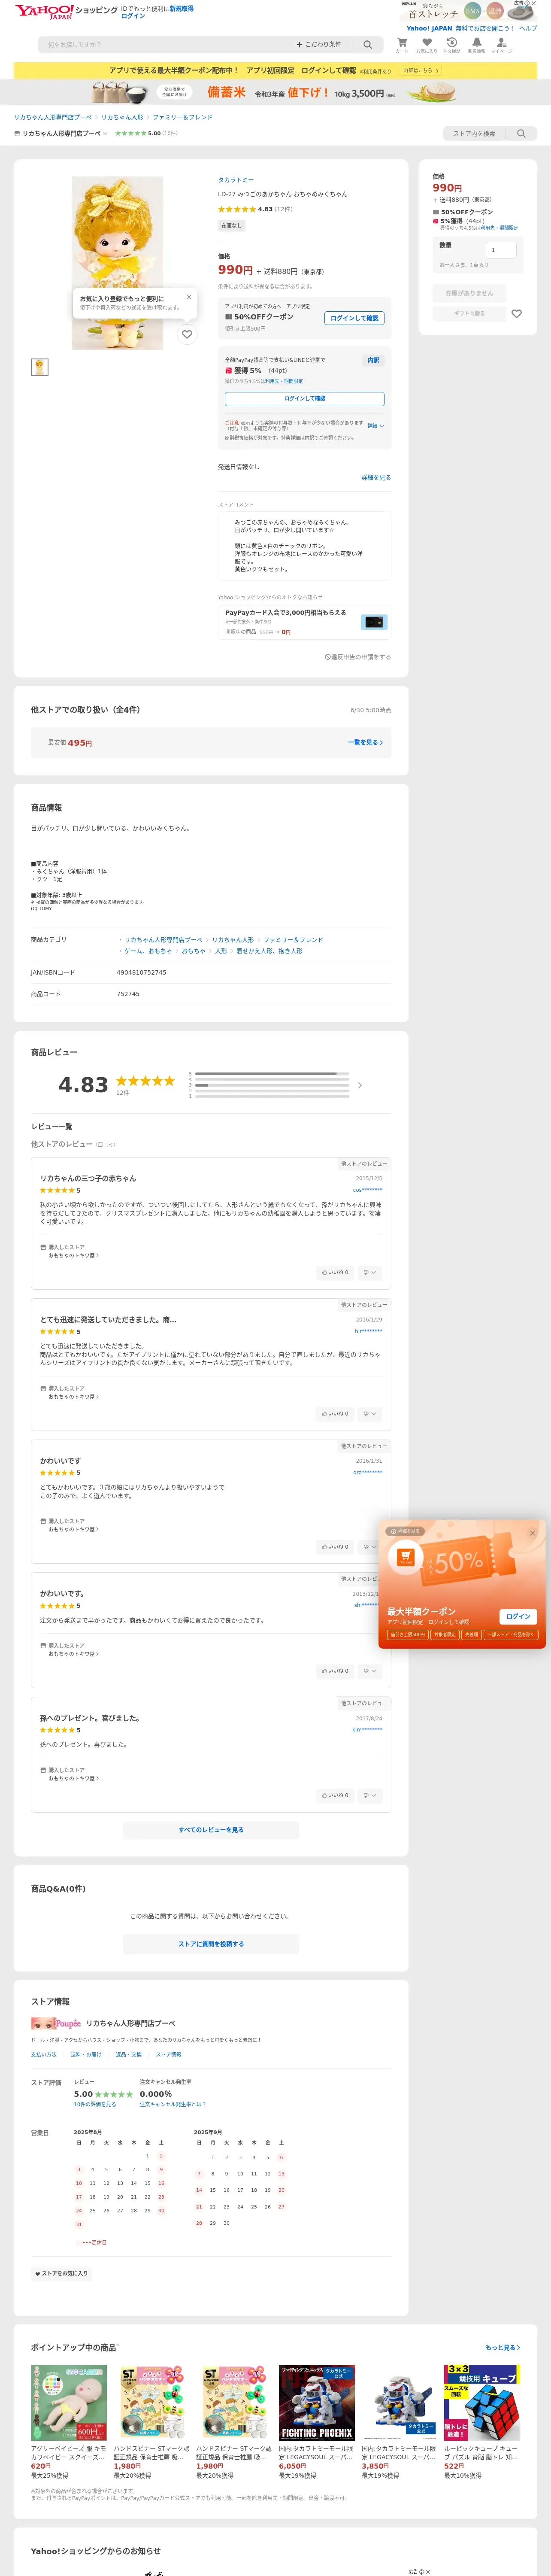Go to リカちゃん人形 breadcrumb

tap(122, 117)
